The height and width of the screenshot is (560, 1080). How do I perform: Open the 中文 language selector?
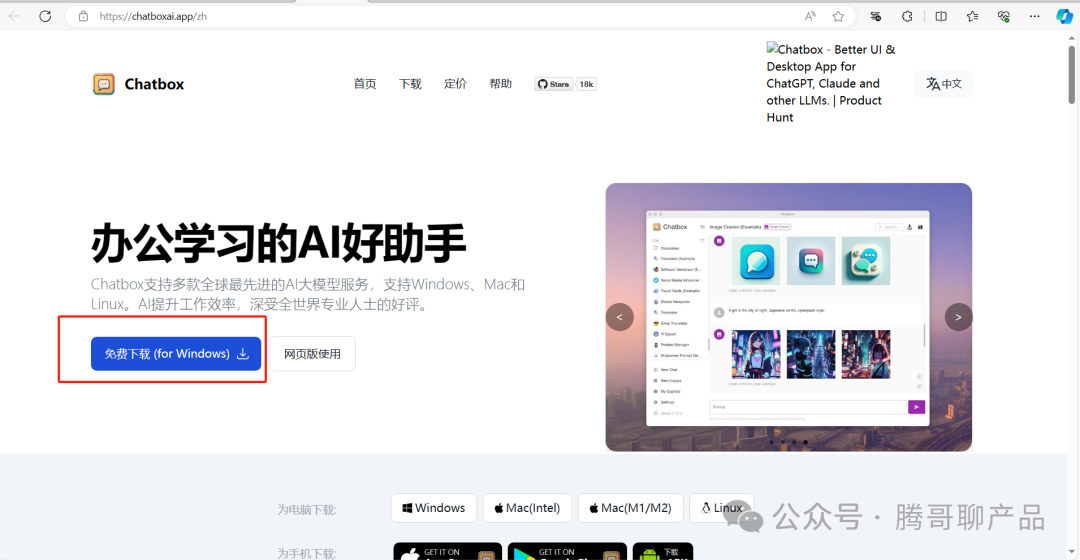(x=944, y=84)
